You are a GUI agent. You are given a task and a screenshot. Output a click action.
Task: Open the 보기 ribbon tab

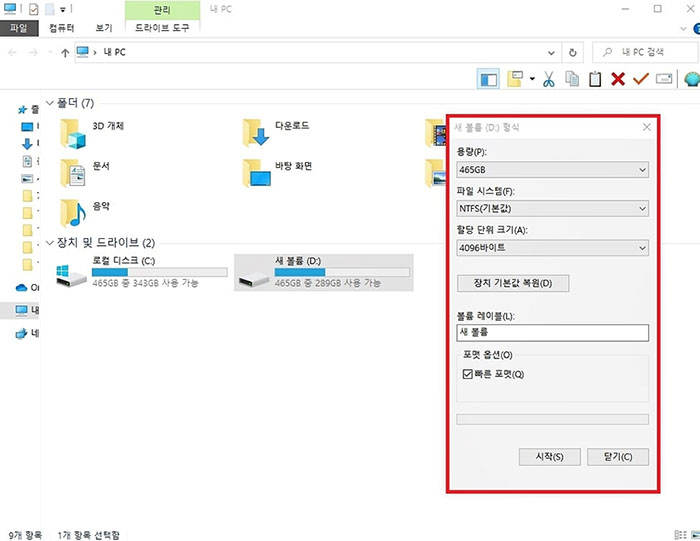pos(104,28)
